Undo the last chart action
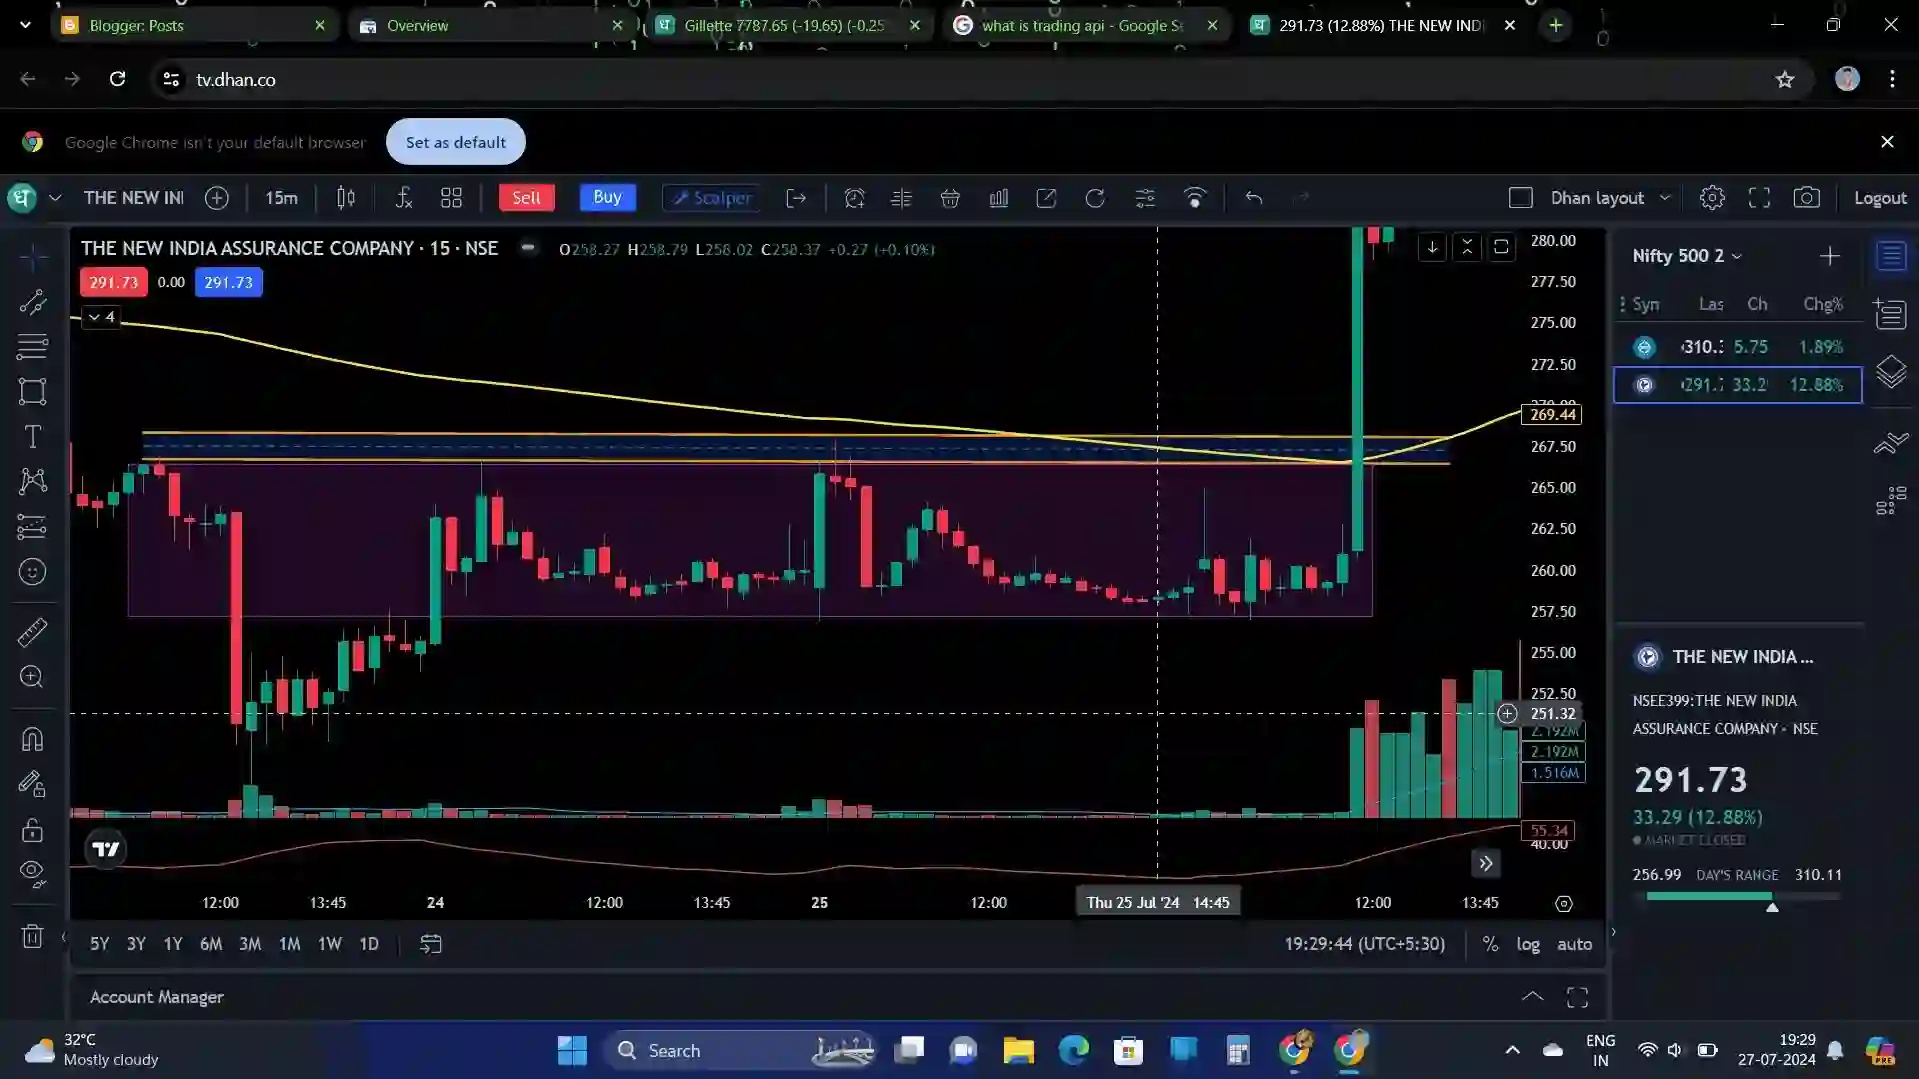The height and width of the screenshot is (1079, 1919). [1254, 198]
